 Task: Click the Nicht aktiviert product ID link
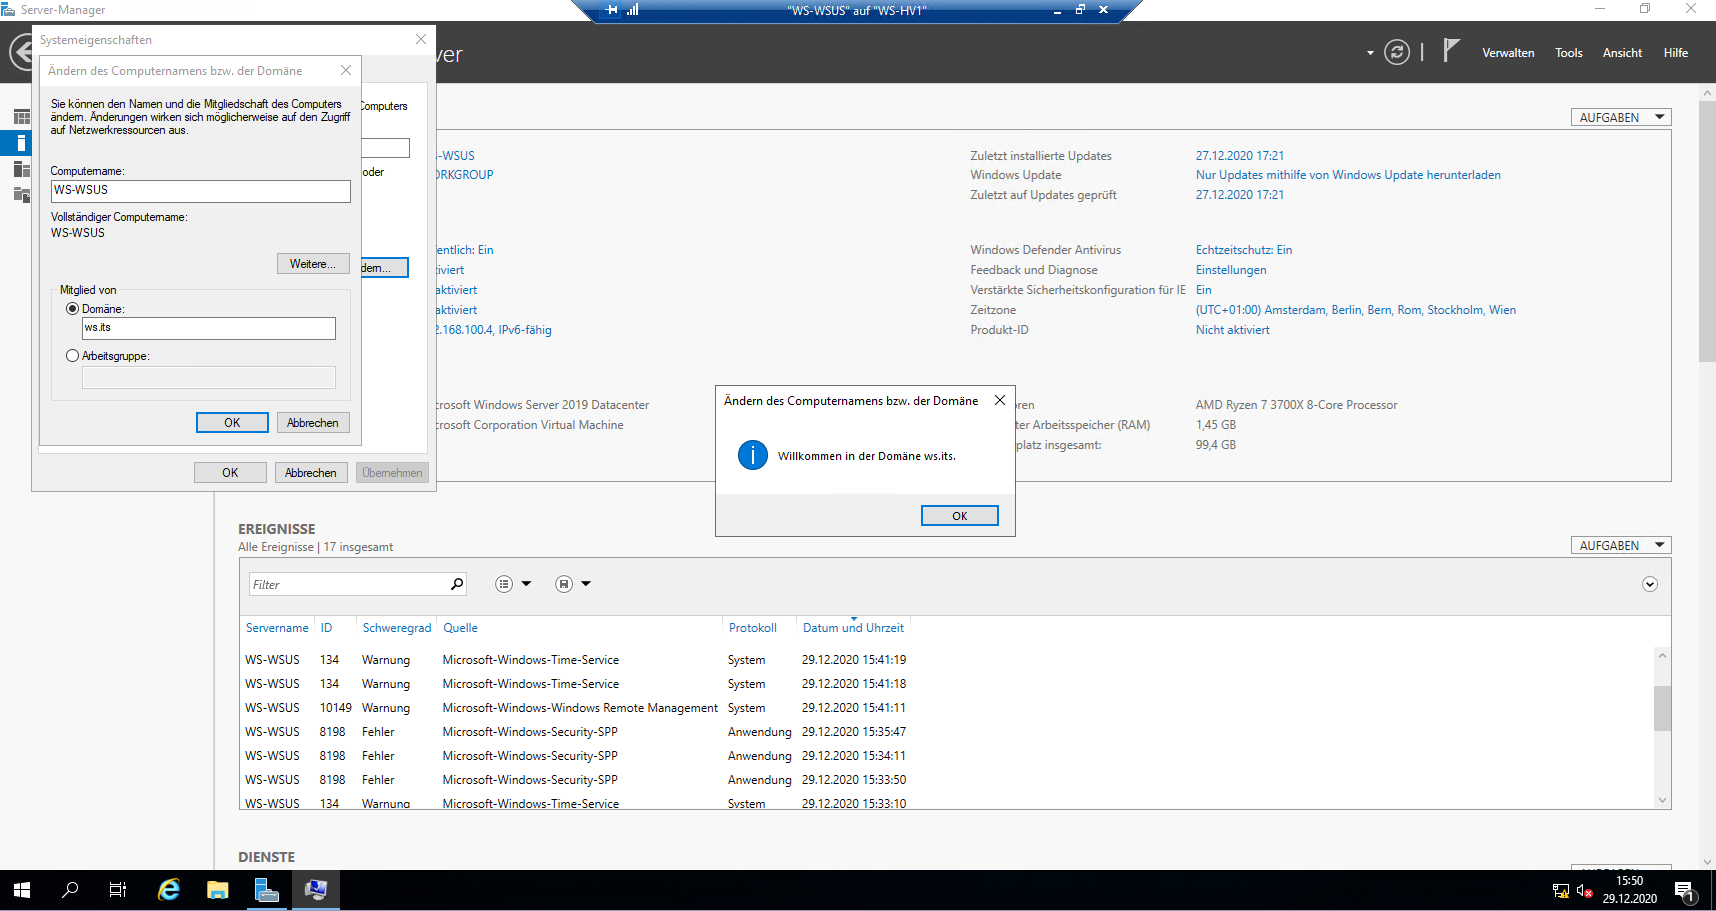point(1233,330)
